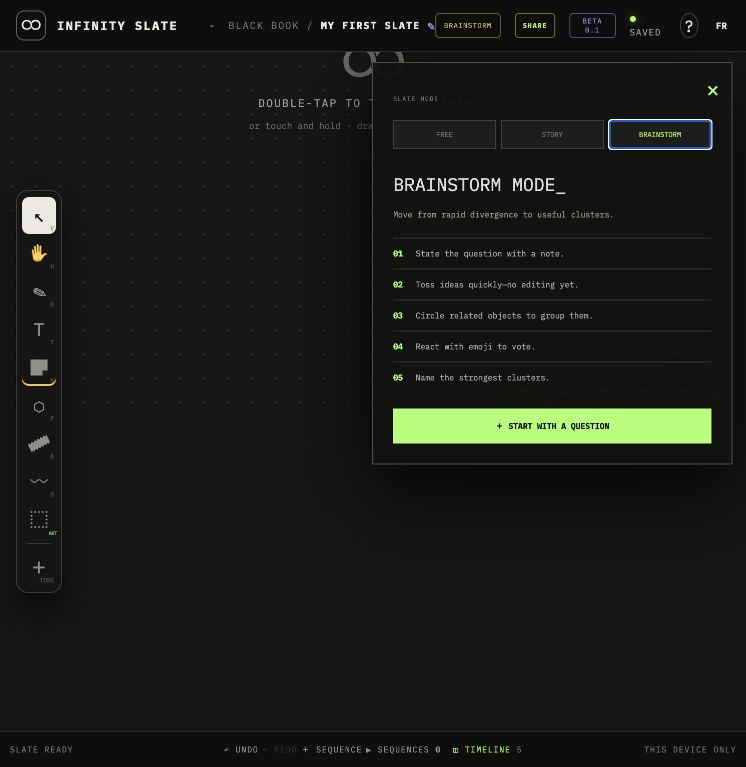
Task: Switch to the Free mode tab
Action: coord(444,135)
